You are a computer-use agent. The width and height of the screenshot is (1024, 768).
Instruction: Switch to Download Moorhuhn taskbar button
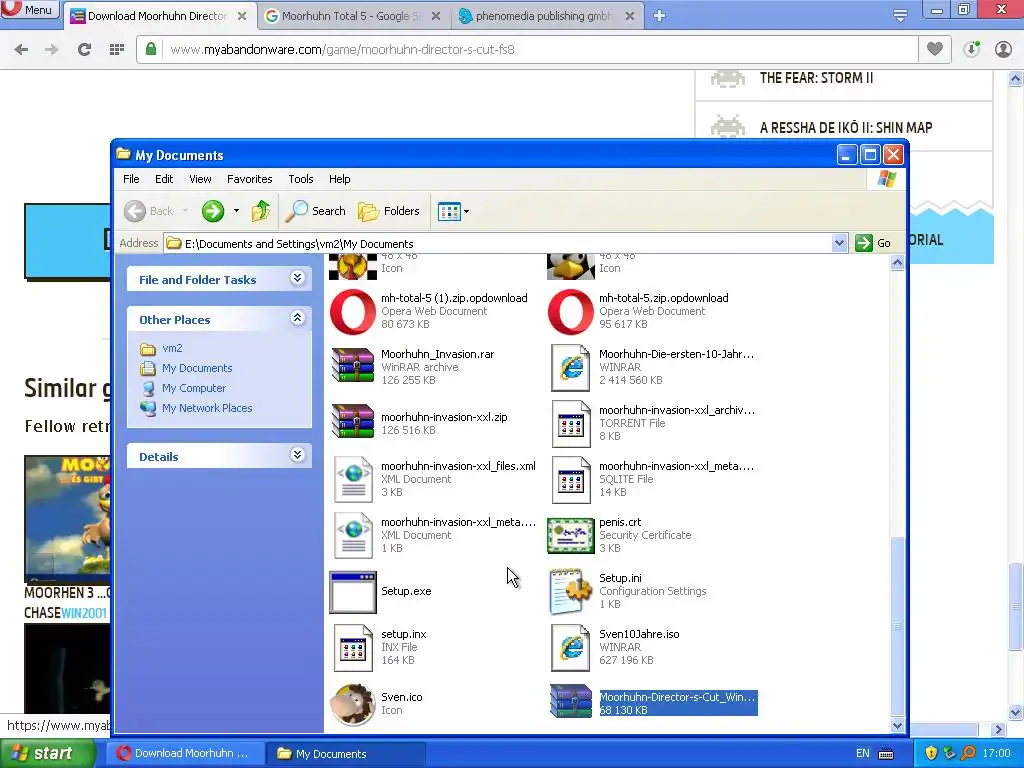184,753
